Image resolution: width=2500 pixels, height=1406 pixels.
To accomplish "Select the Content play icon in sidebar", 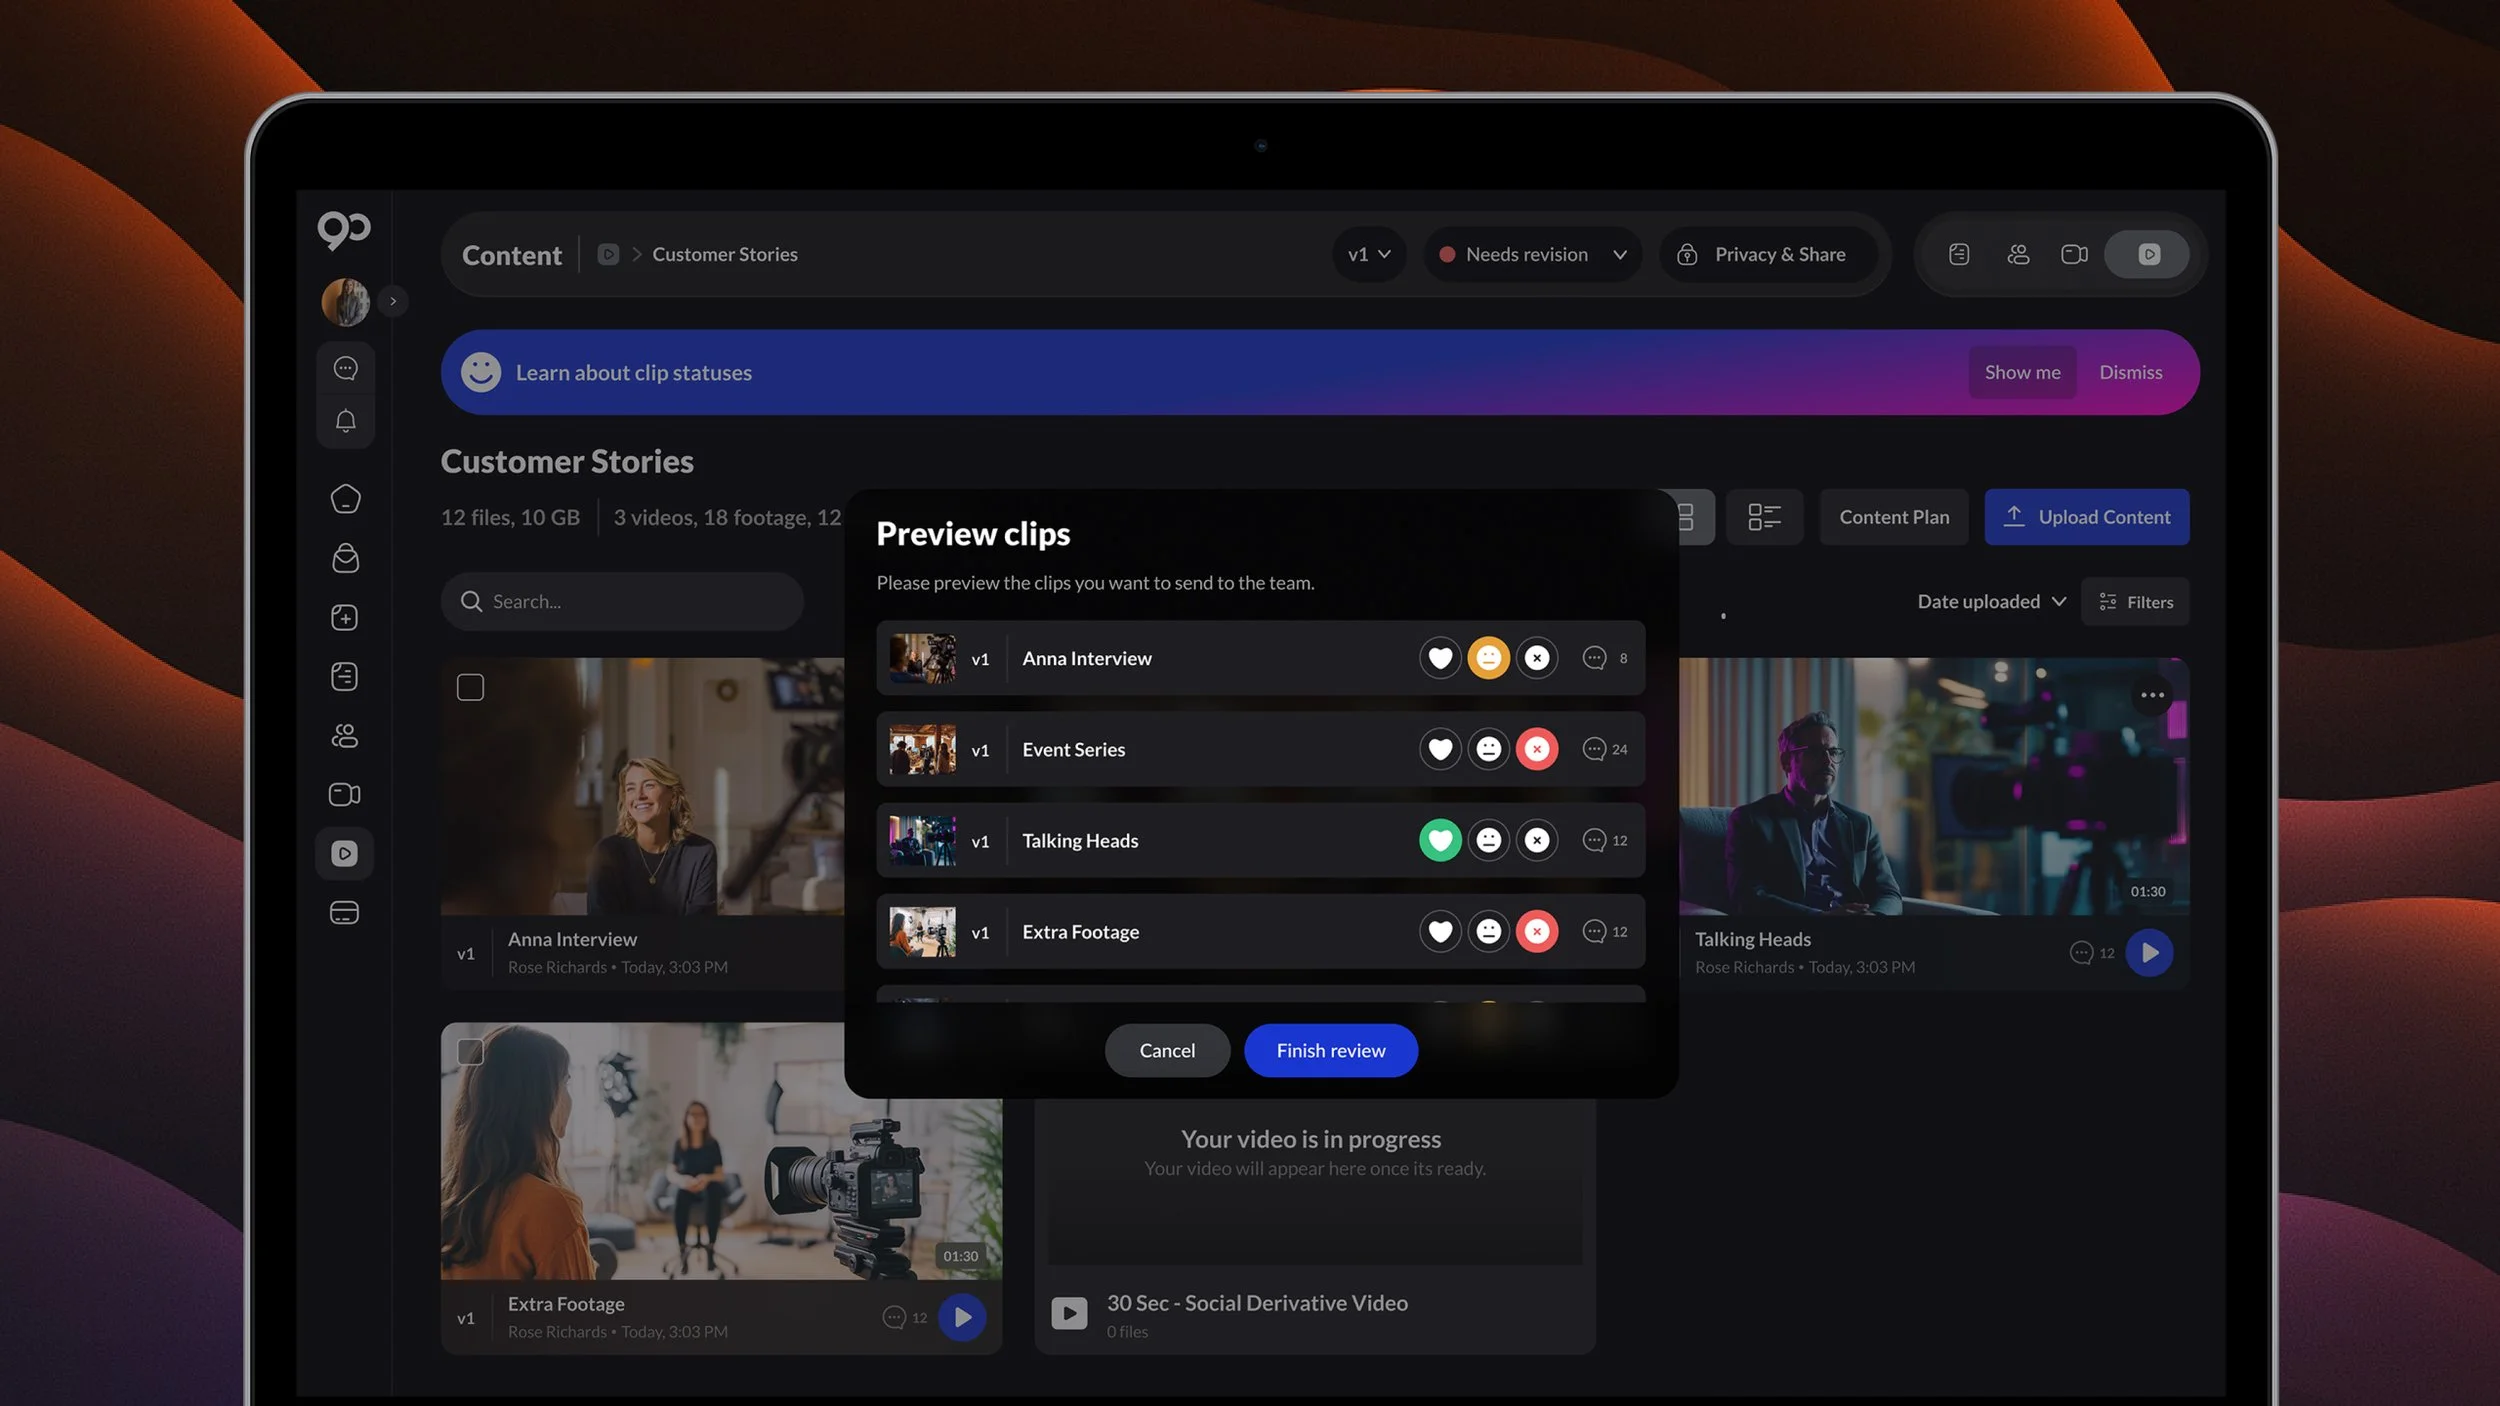I will point(345,853).
